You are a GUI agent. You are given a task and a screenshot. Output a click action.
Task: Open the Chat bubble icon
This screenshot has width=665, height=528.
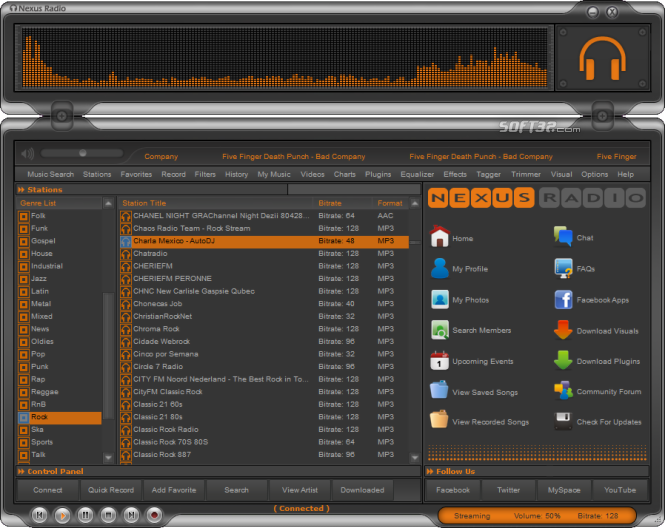coord(563,237)
